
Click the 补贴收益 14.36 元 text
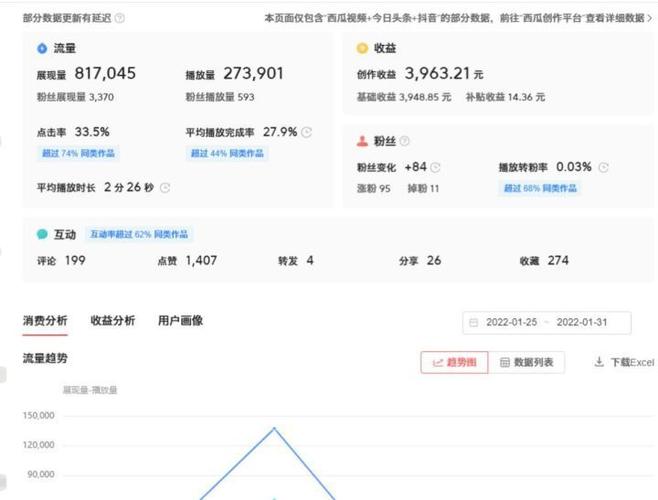point(505,97)
